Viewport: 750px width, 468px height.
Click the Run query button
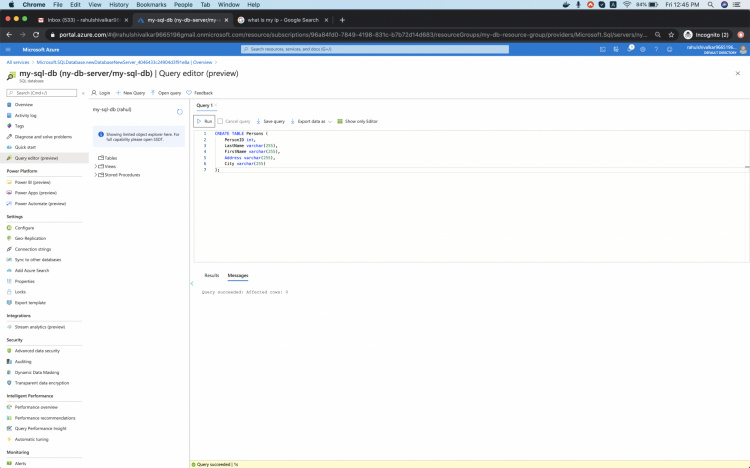click(205, 121)
